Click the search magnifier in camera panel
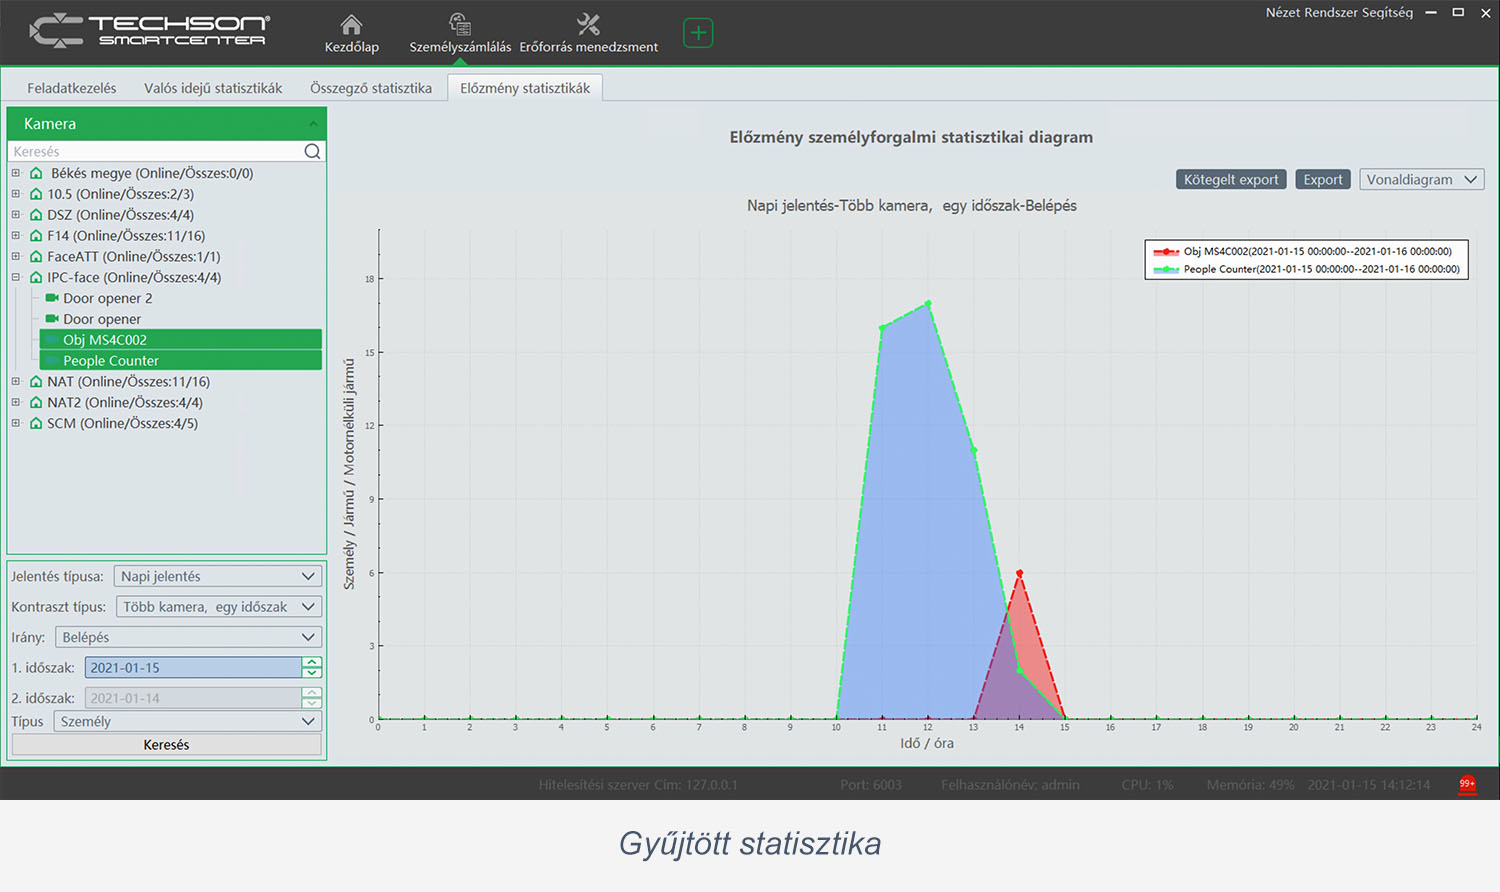The height and width of the screenshot is (892, 1500). [312, 151]
